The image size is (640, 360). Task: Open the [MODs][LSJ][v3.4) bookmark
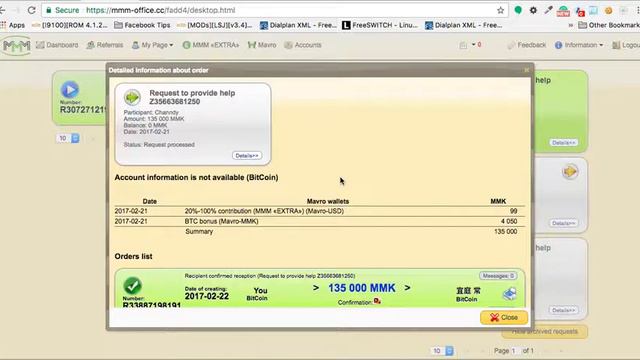tap(215, 25)
